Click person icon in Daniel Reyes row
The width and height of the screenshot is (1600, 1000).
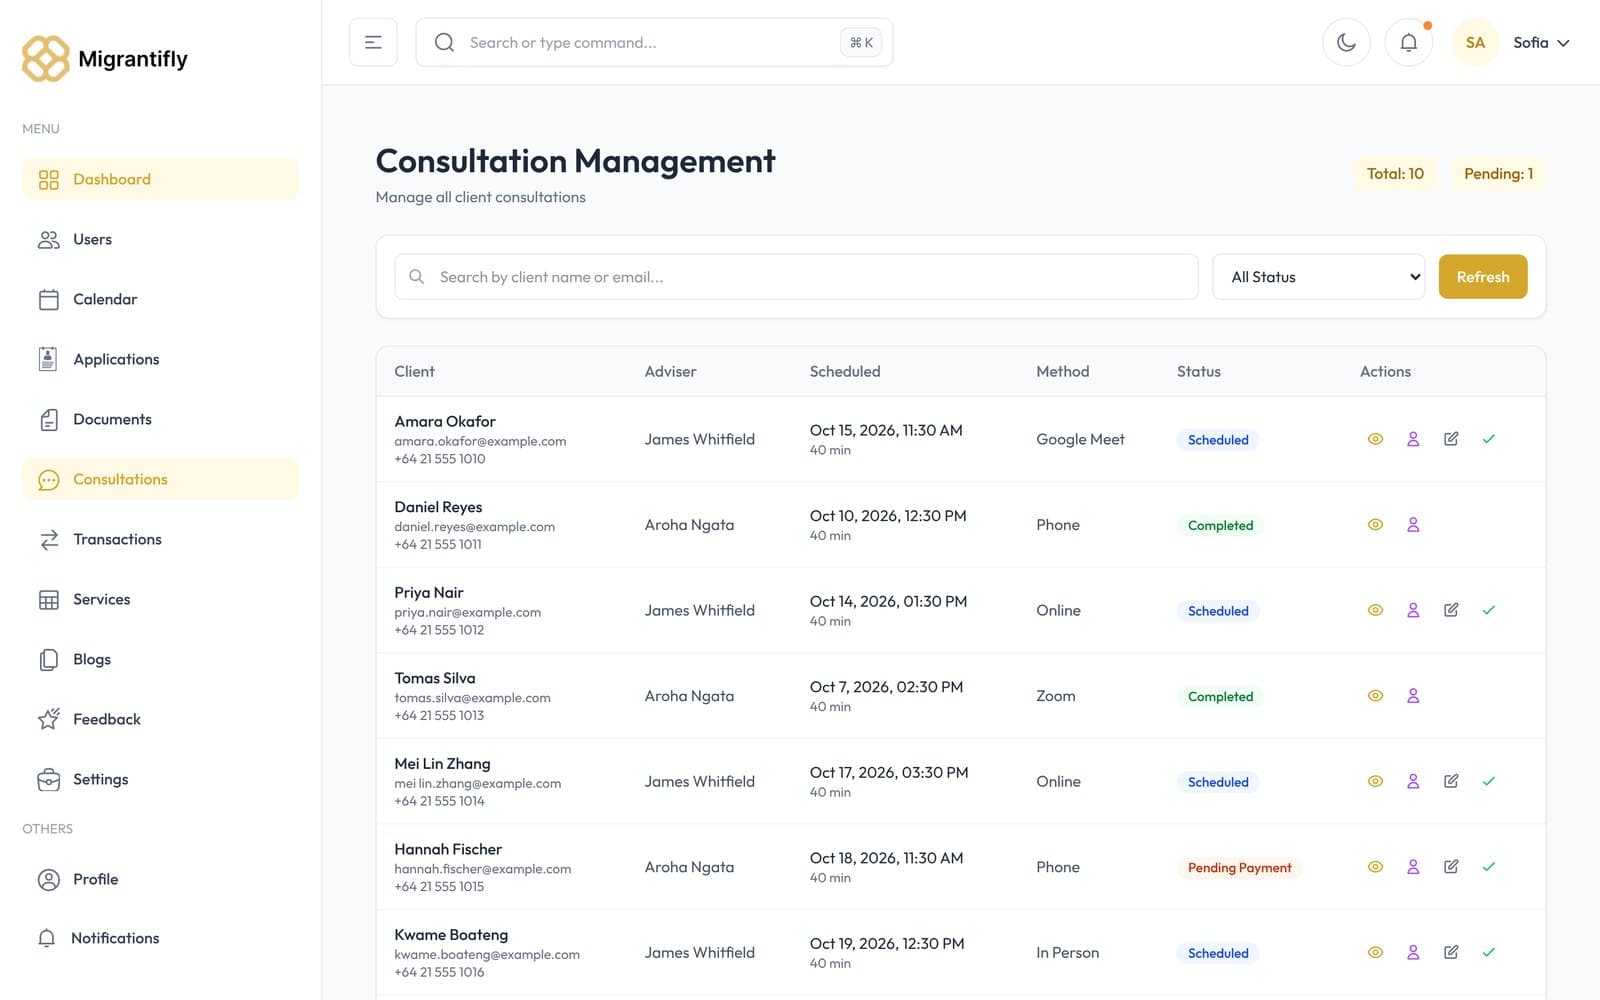tap(1413, 524)
